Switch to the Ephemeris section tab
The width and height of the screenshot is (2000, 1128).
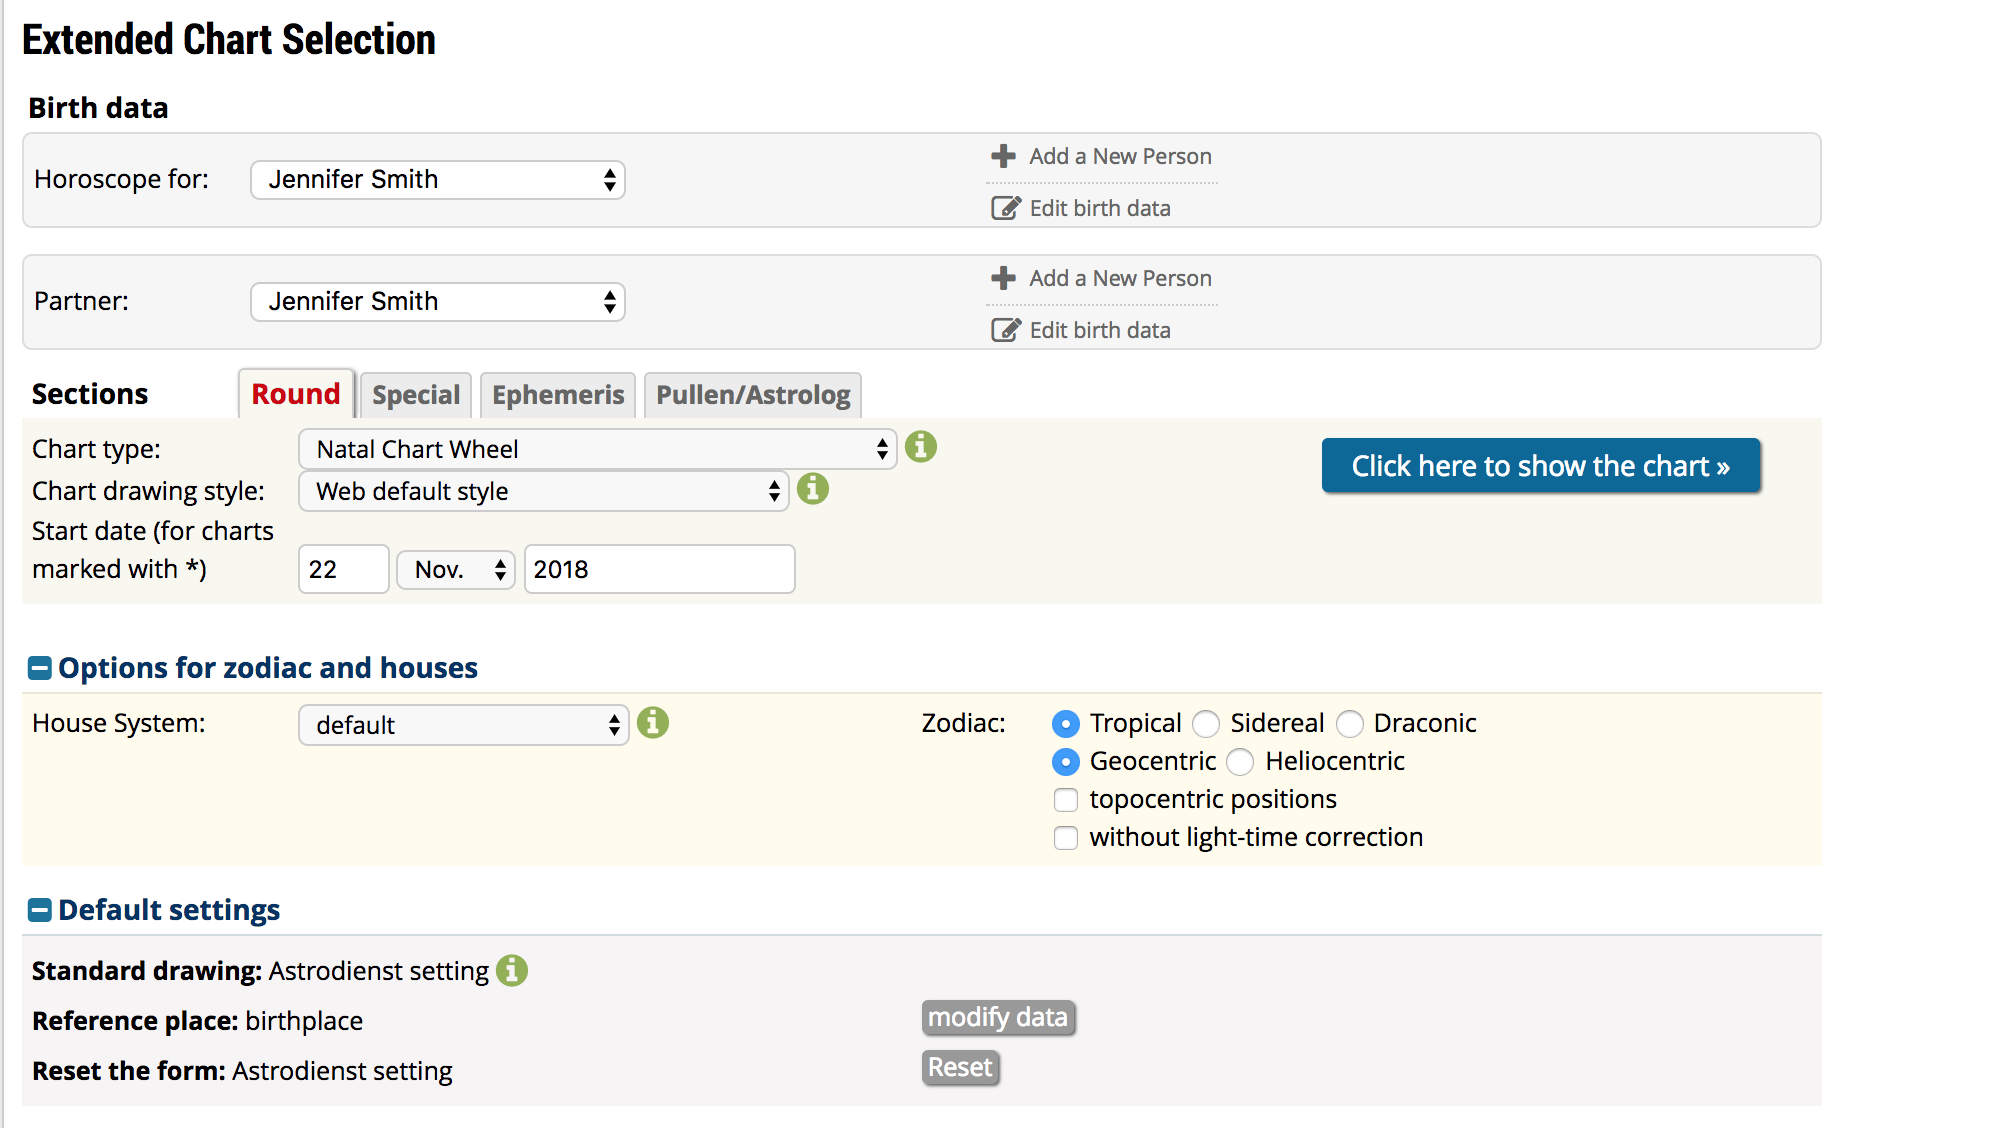pos(554,394)
